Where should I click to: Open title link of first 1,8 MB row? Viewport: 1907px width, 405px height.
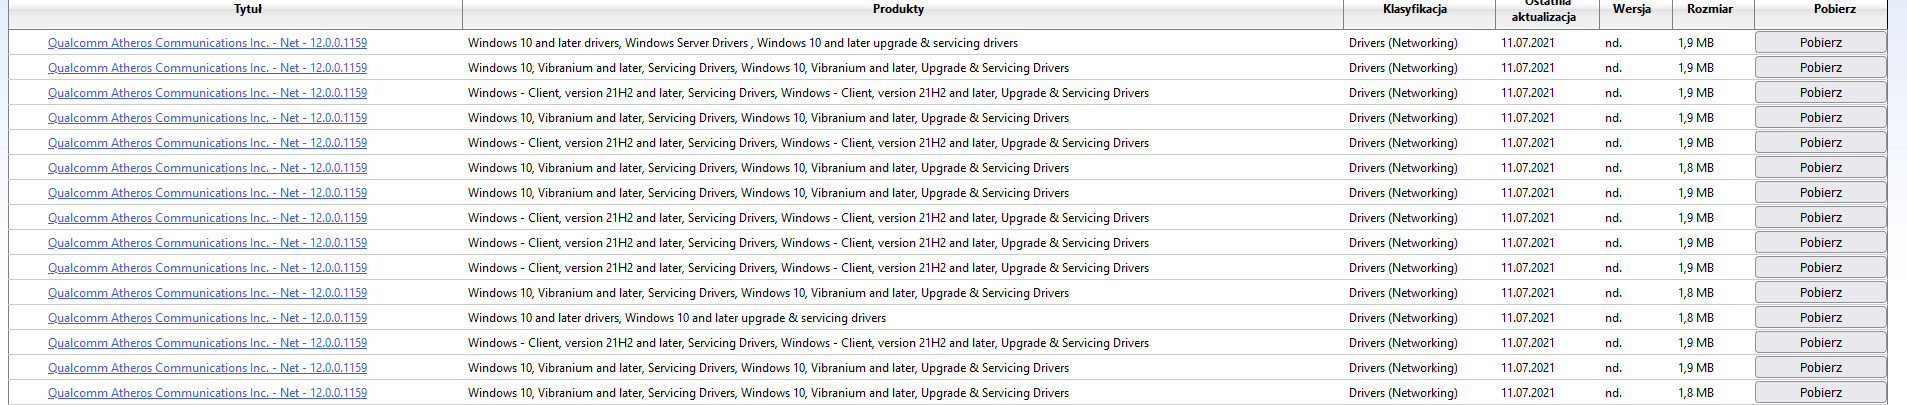(207, 168)
